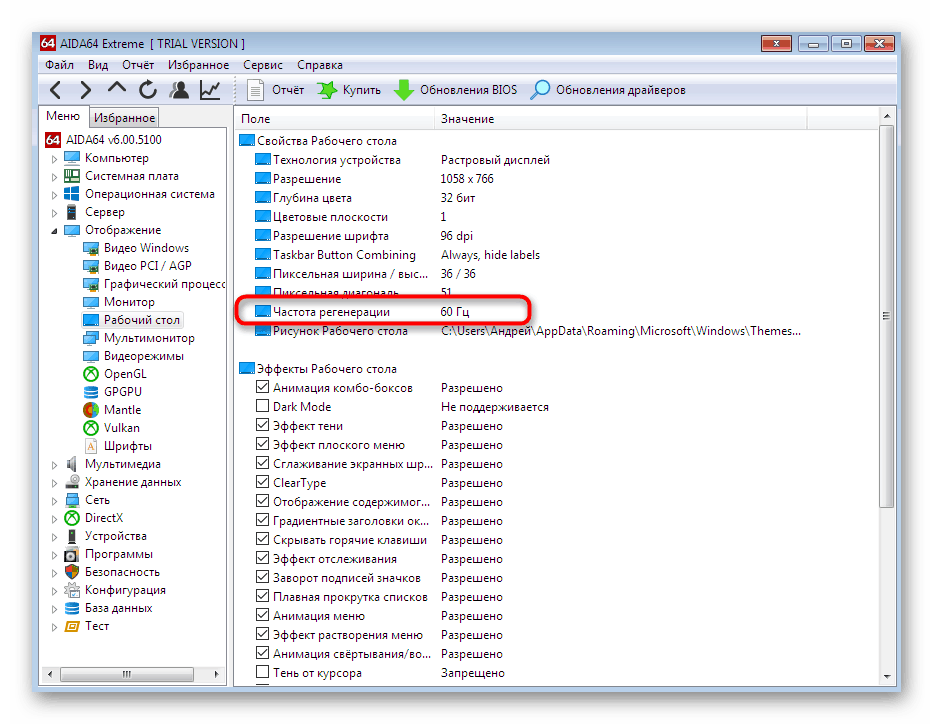
Task: Toggle the Эффект плоского меню checkbox
Action: pos(262,444)
